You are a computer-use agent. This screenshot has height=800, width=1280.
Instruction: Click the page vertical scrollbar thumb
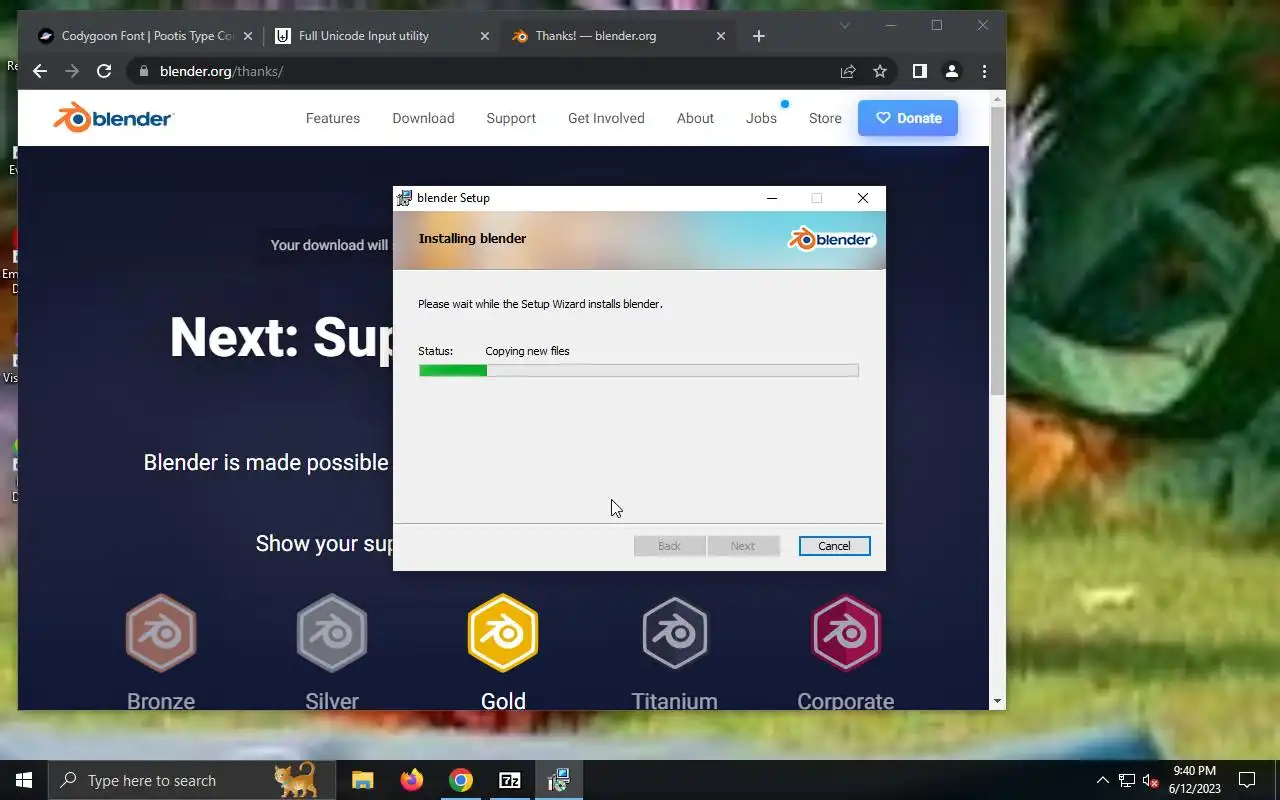[997, 250]
